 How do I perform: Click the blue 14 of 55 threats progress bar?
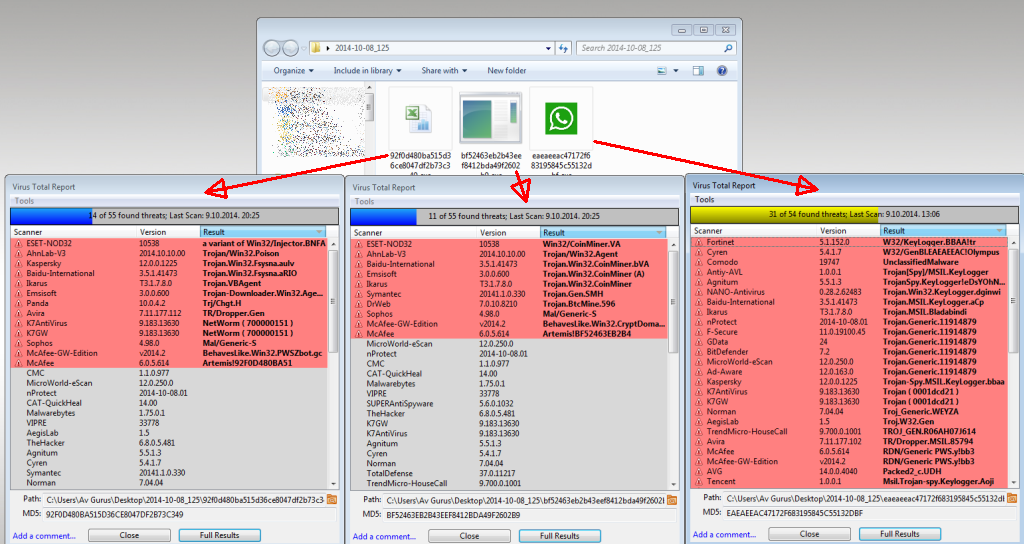[174, 216]
